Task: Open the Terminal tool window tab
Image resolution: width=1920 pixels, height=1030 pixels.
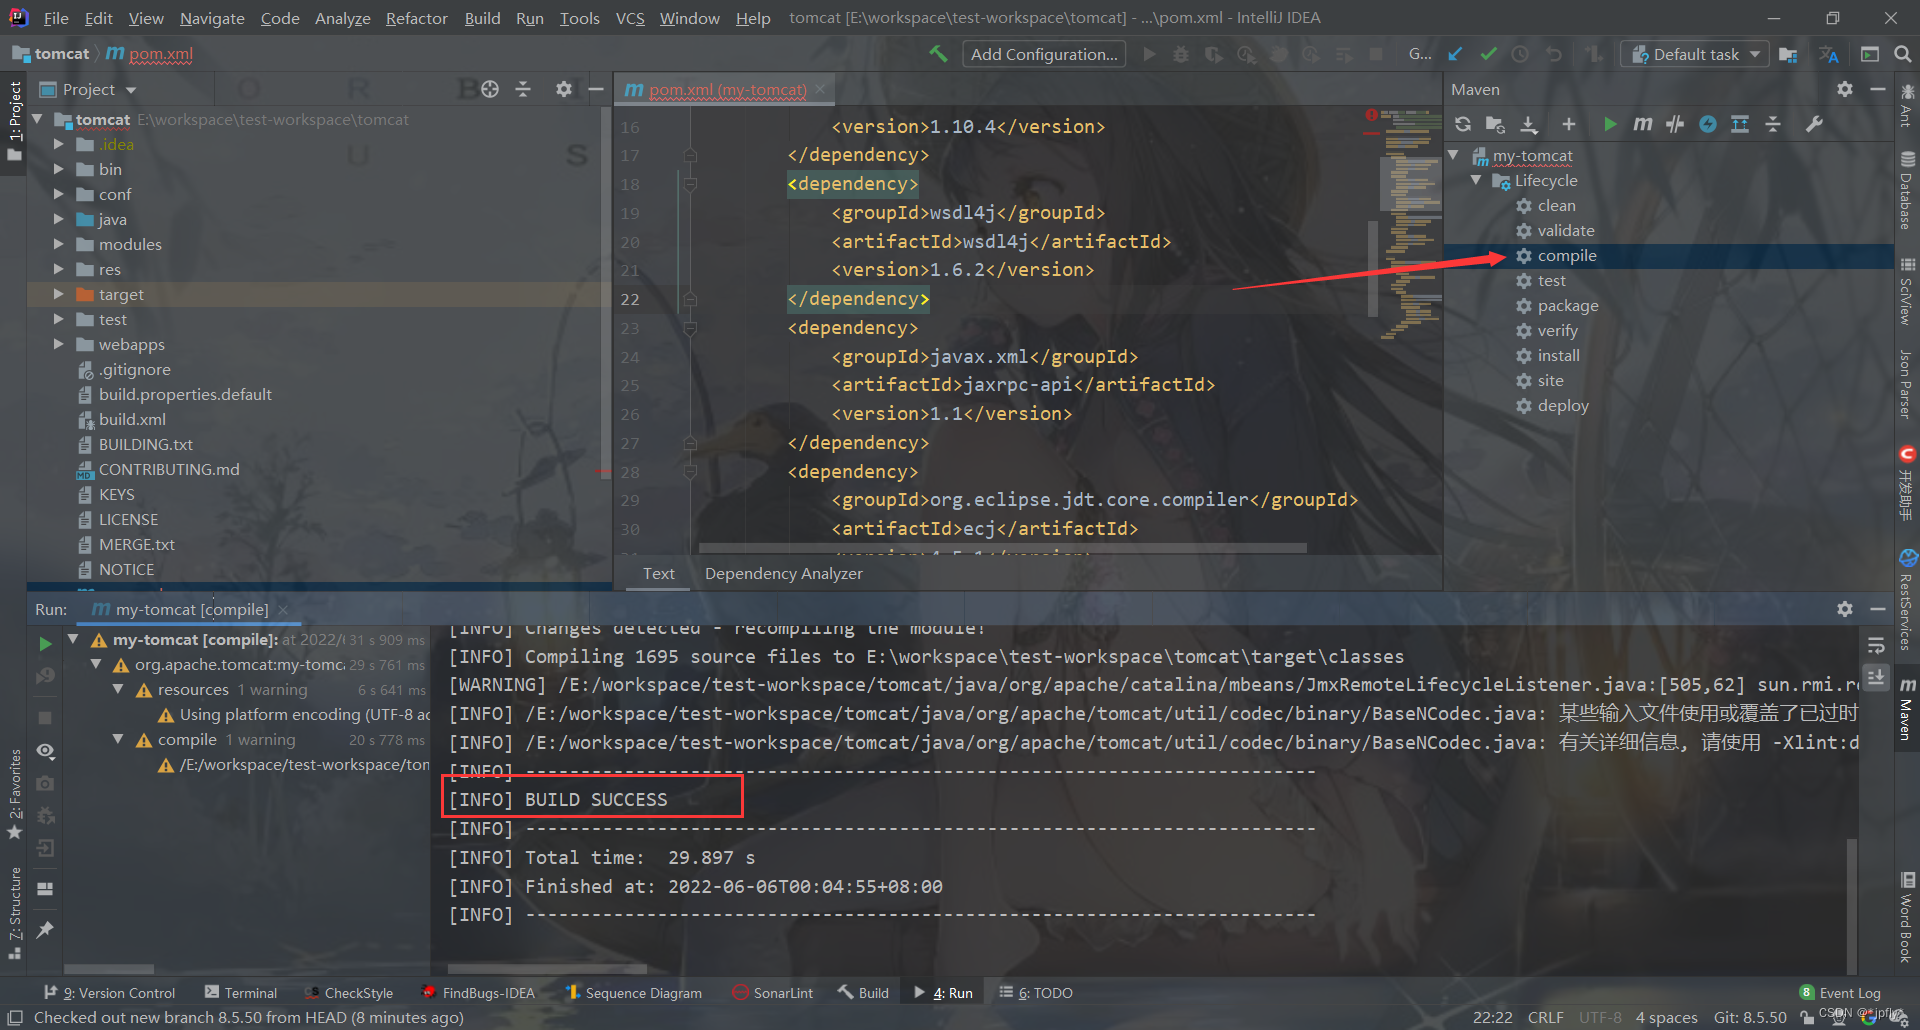Action: pos(241,992)
